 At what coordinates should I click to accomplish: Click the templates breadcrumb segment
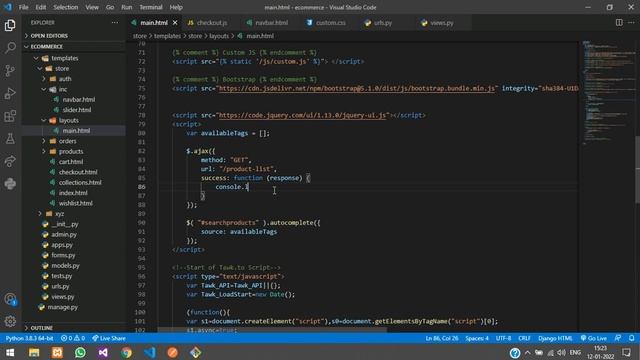[x=167, y=36]
